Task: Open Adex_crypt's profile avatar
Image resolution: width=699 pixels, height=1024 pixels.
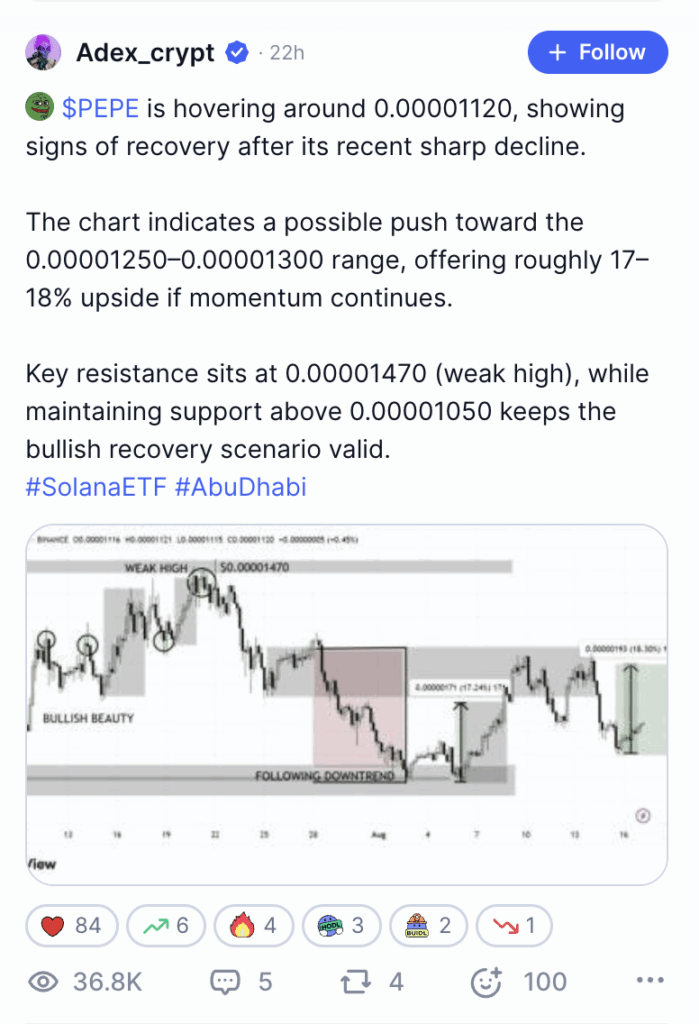Action: 43,52
